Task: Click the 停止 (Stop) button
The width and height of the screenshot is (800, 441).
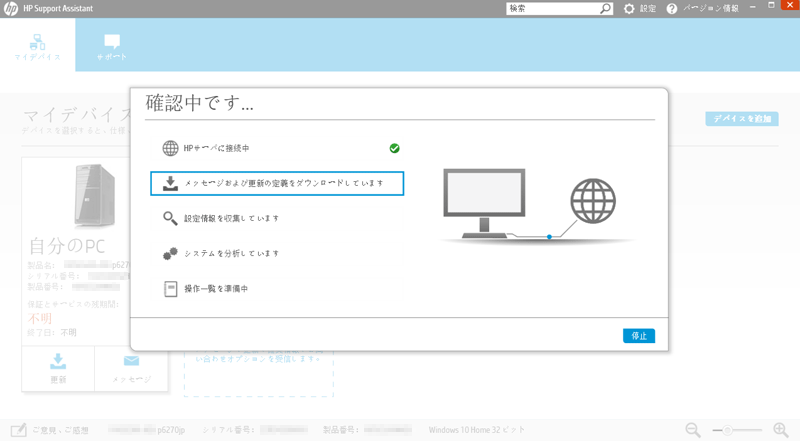Action: click(638, 336)
